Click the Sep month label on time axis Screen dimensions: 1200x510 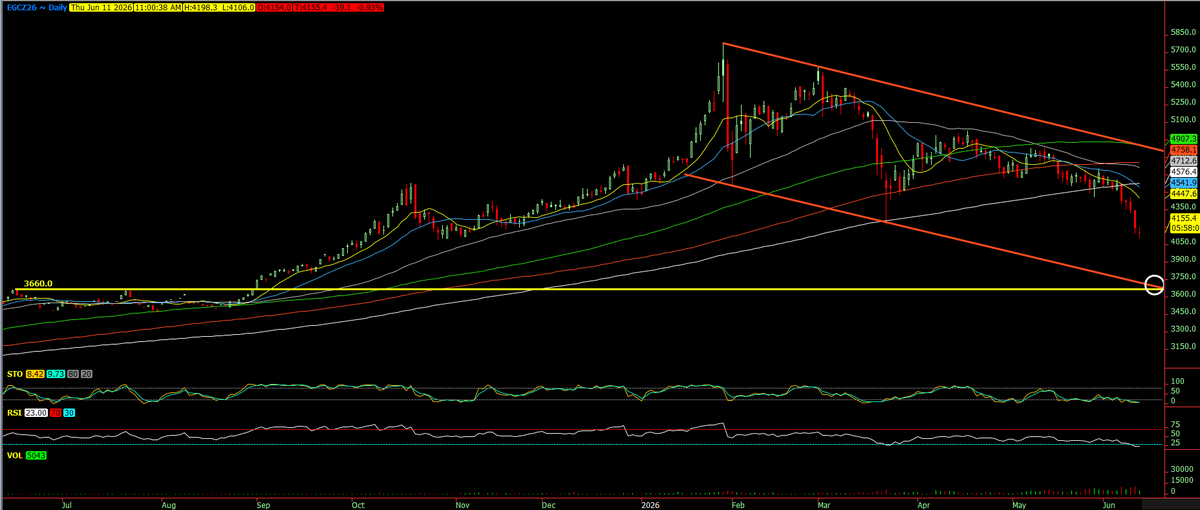[264, 505]
